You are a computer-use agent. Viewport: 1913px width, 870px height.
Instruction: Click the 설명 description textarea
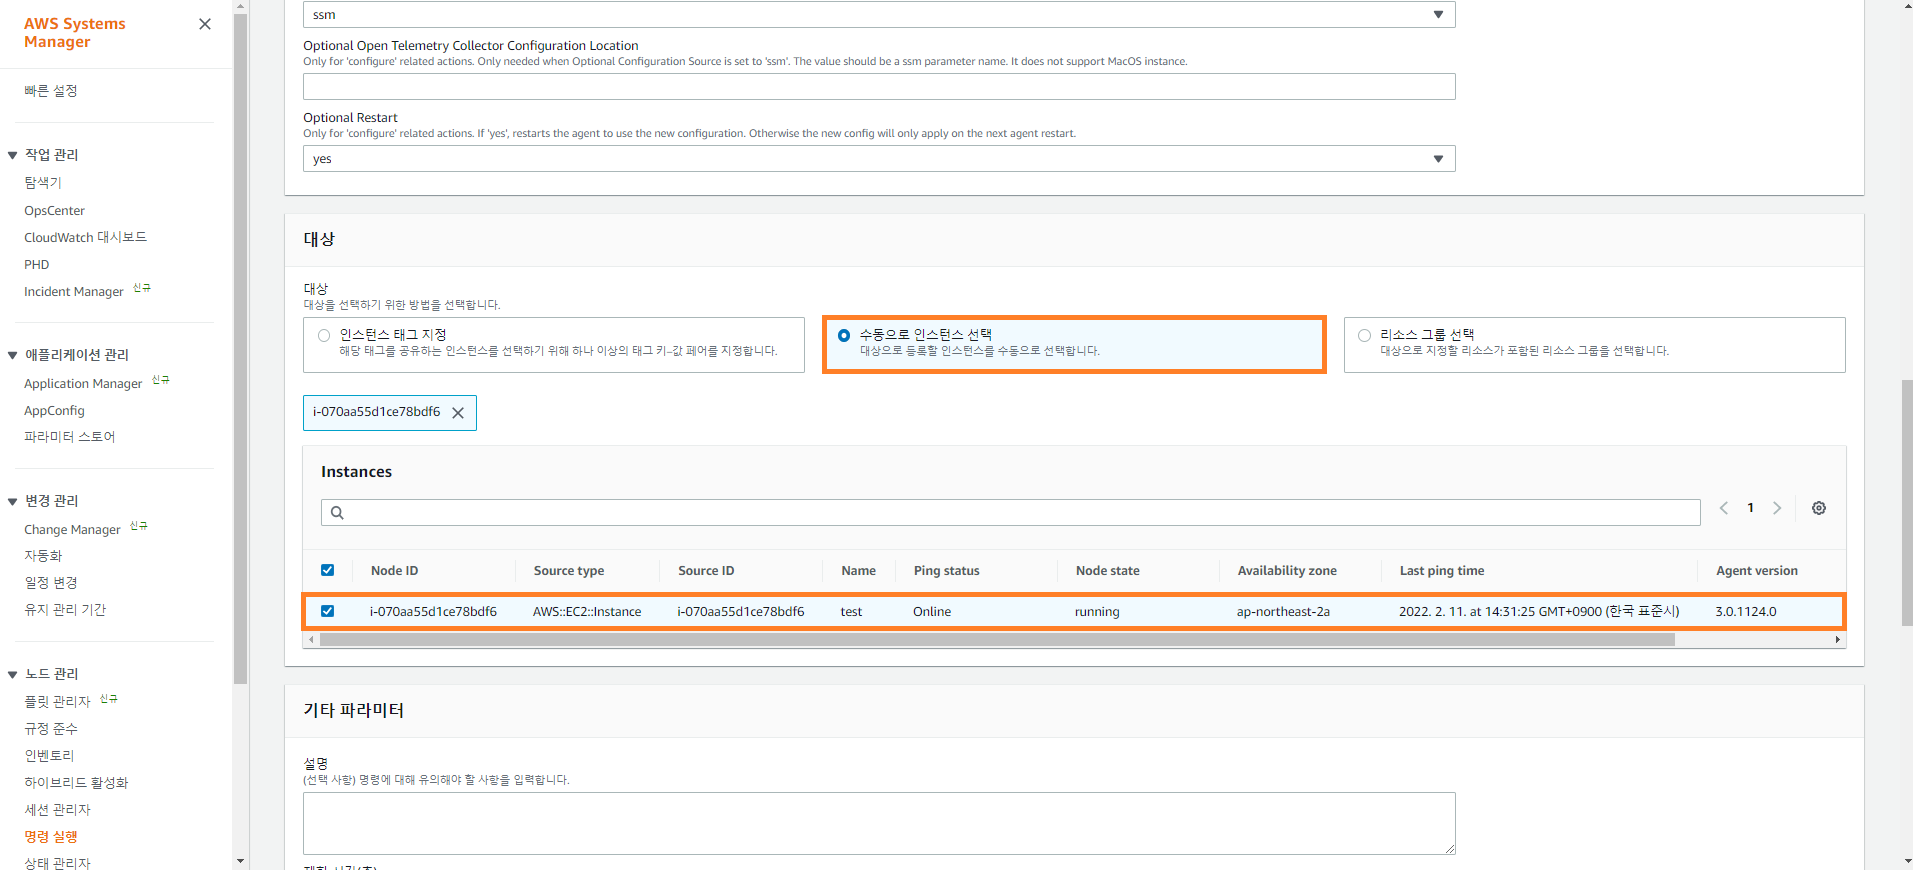click(879, 824)
